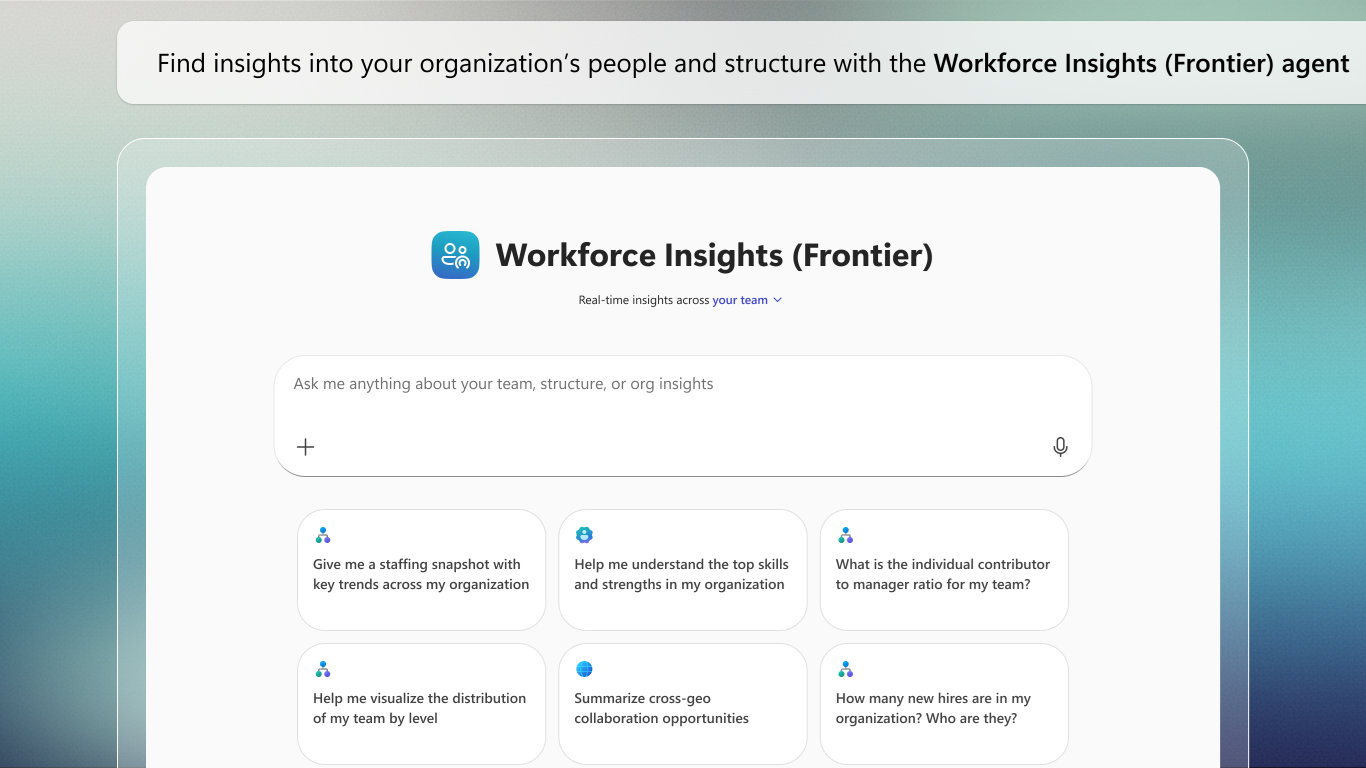Select the individual contributor to manager ratio prompt
Image resolution: width=1366 pixels, height=768 pixels.
pyautogui.click(x=944, y=570)
